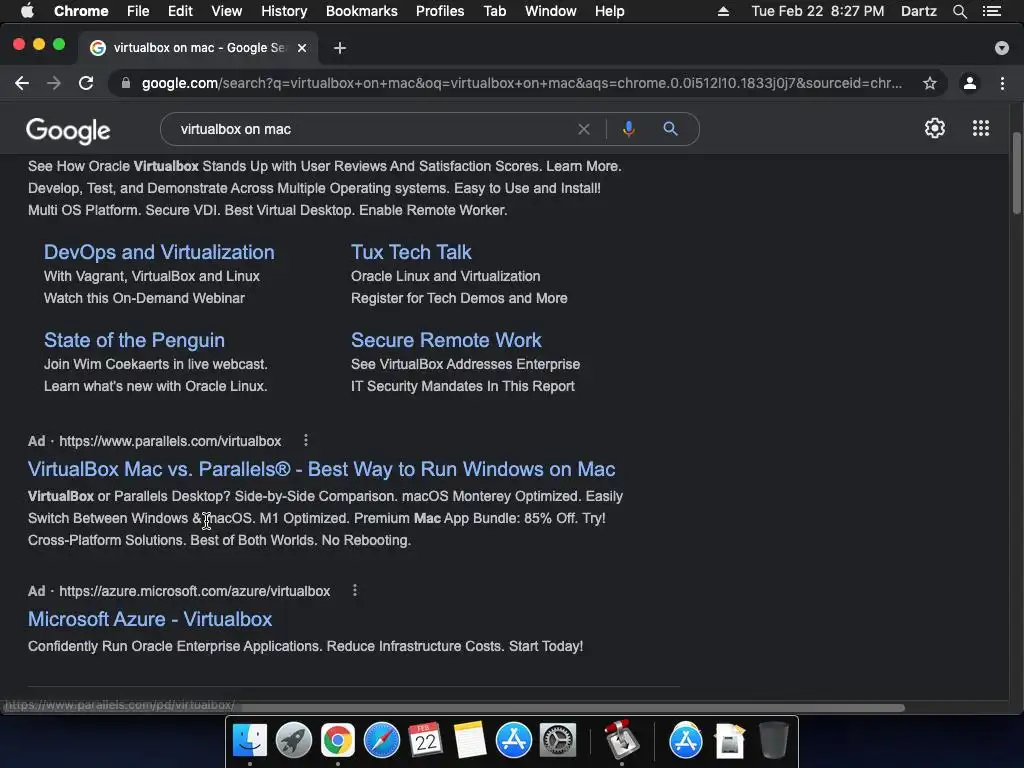Click the address bar URL
Screen dimensions: 1024x768
[x=521, y=83]
